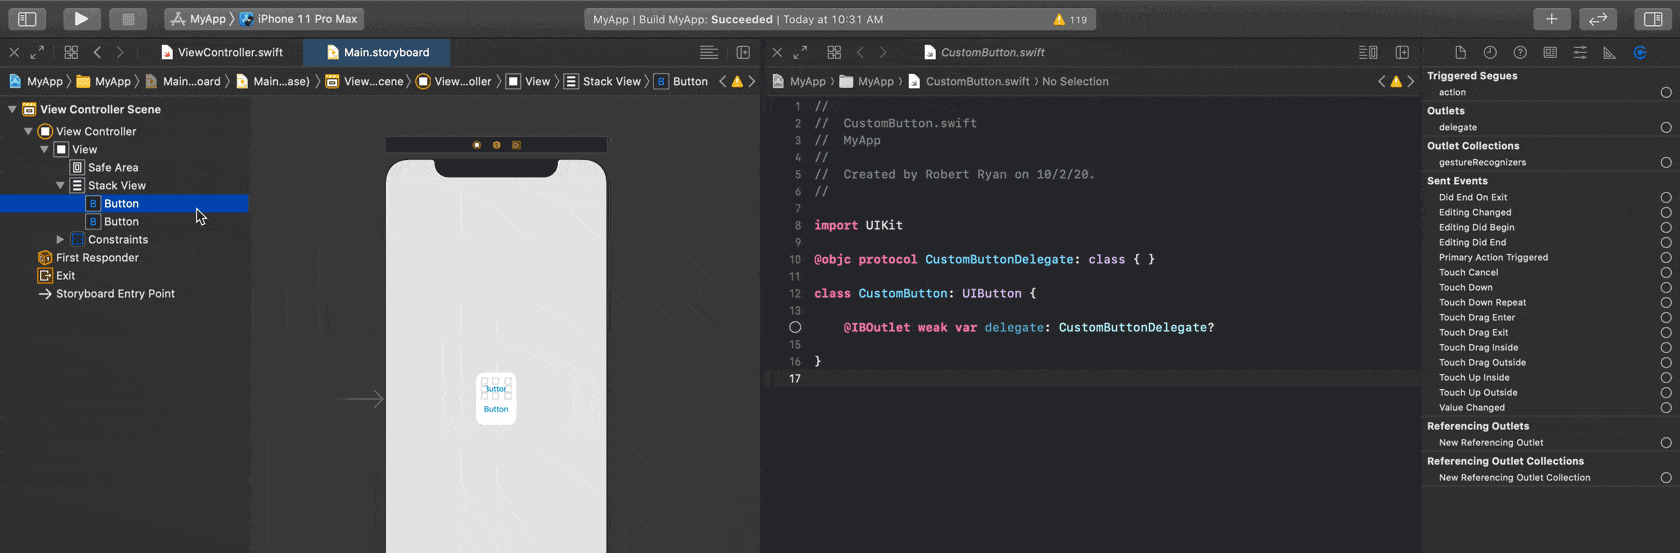Click the Value Changed connection circle
The image size is (1680, 553).
click(1666, 407)
